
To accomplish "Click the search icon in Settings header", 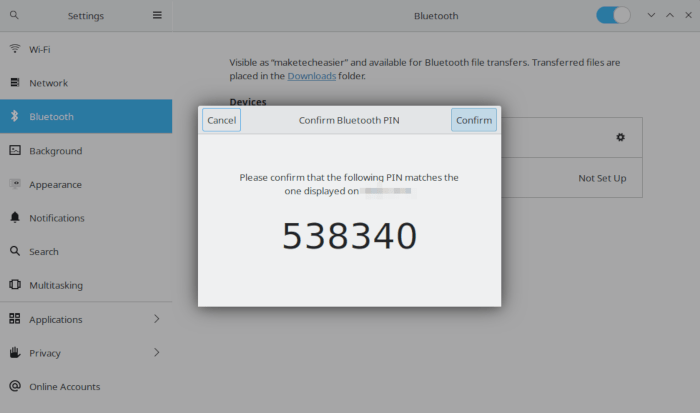I will [14, 15].
